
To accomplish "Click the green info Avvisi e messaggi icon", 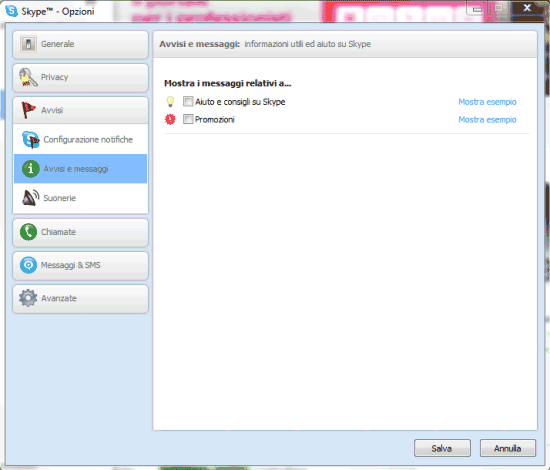I will pyautogui.click(x=31, y=169).
